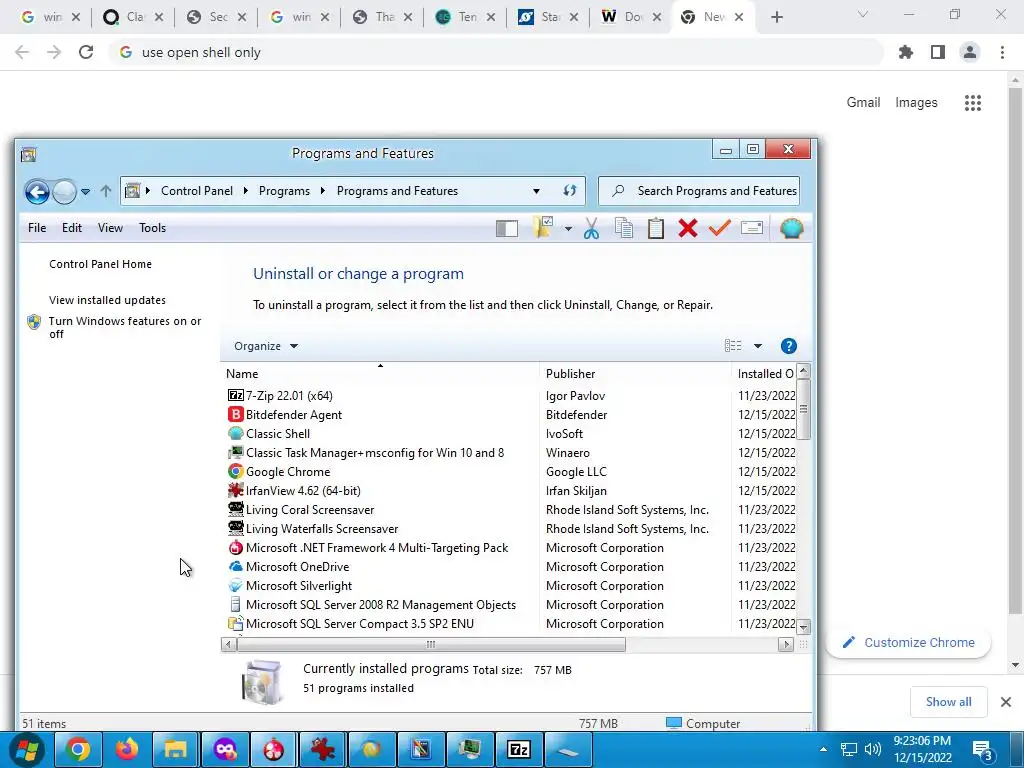Click the red X Delete toolbar icon
Image resolution: width=1024 pixels, height=768 pixels.
(x=688, y=229)
